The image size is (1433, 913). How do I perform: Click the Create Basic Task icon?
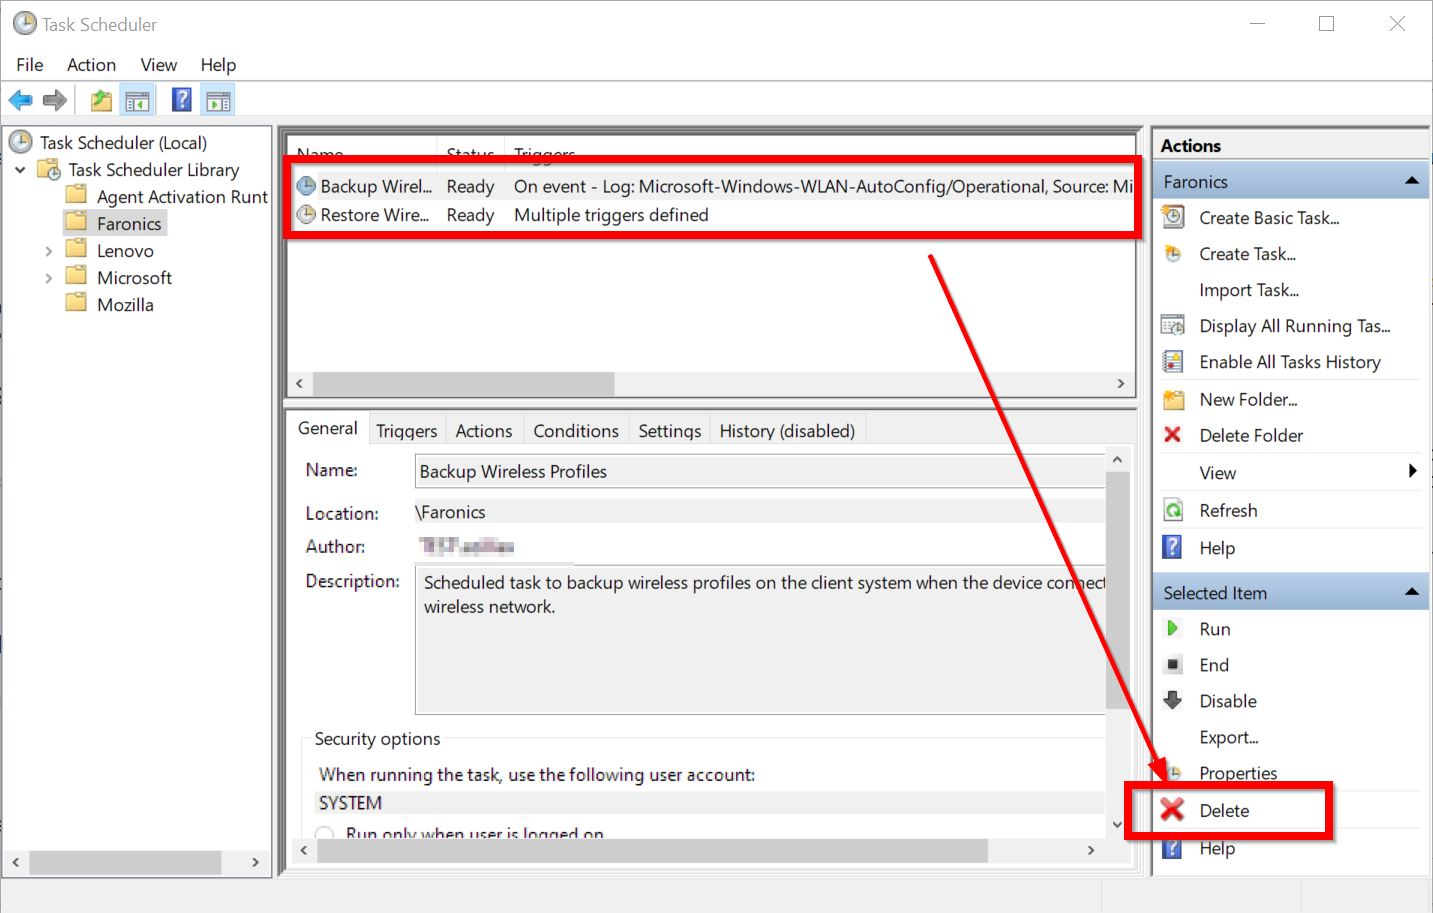click(x=1173, y=218)
